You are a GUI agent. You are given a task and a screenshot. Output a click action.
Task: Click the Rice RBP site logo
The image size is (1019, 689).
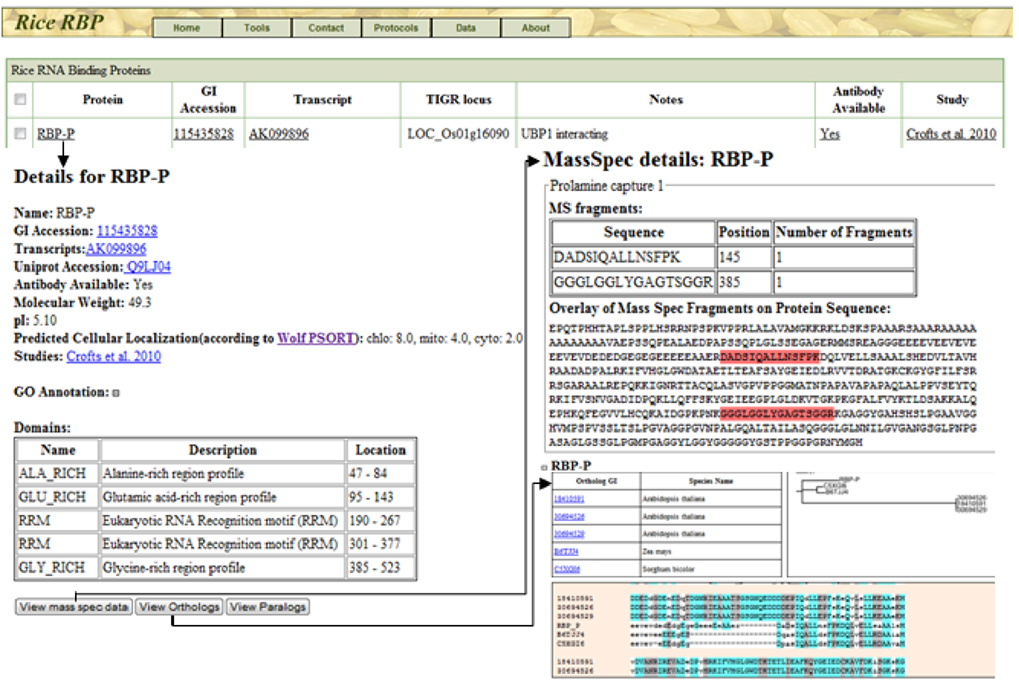(59, 22)
